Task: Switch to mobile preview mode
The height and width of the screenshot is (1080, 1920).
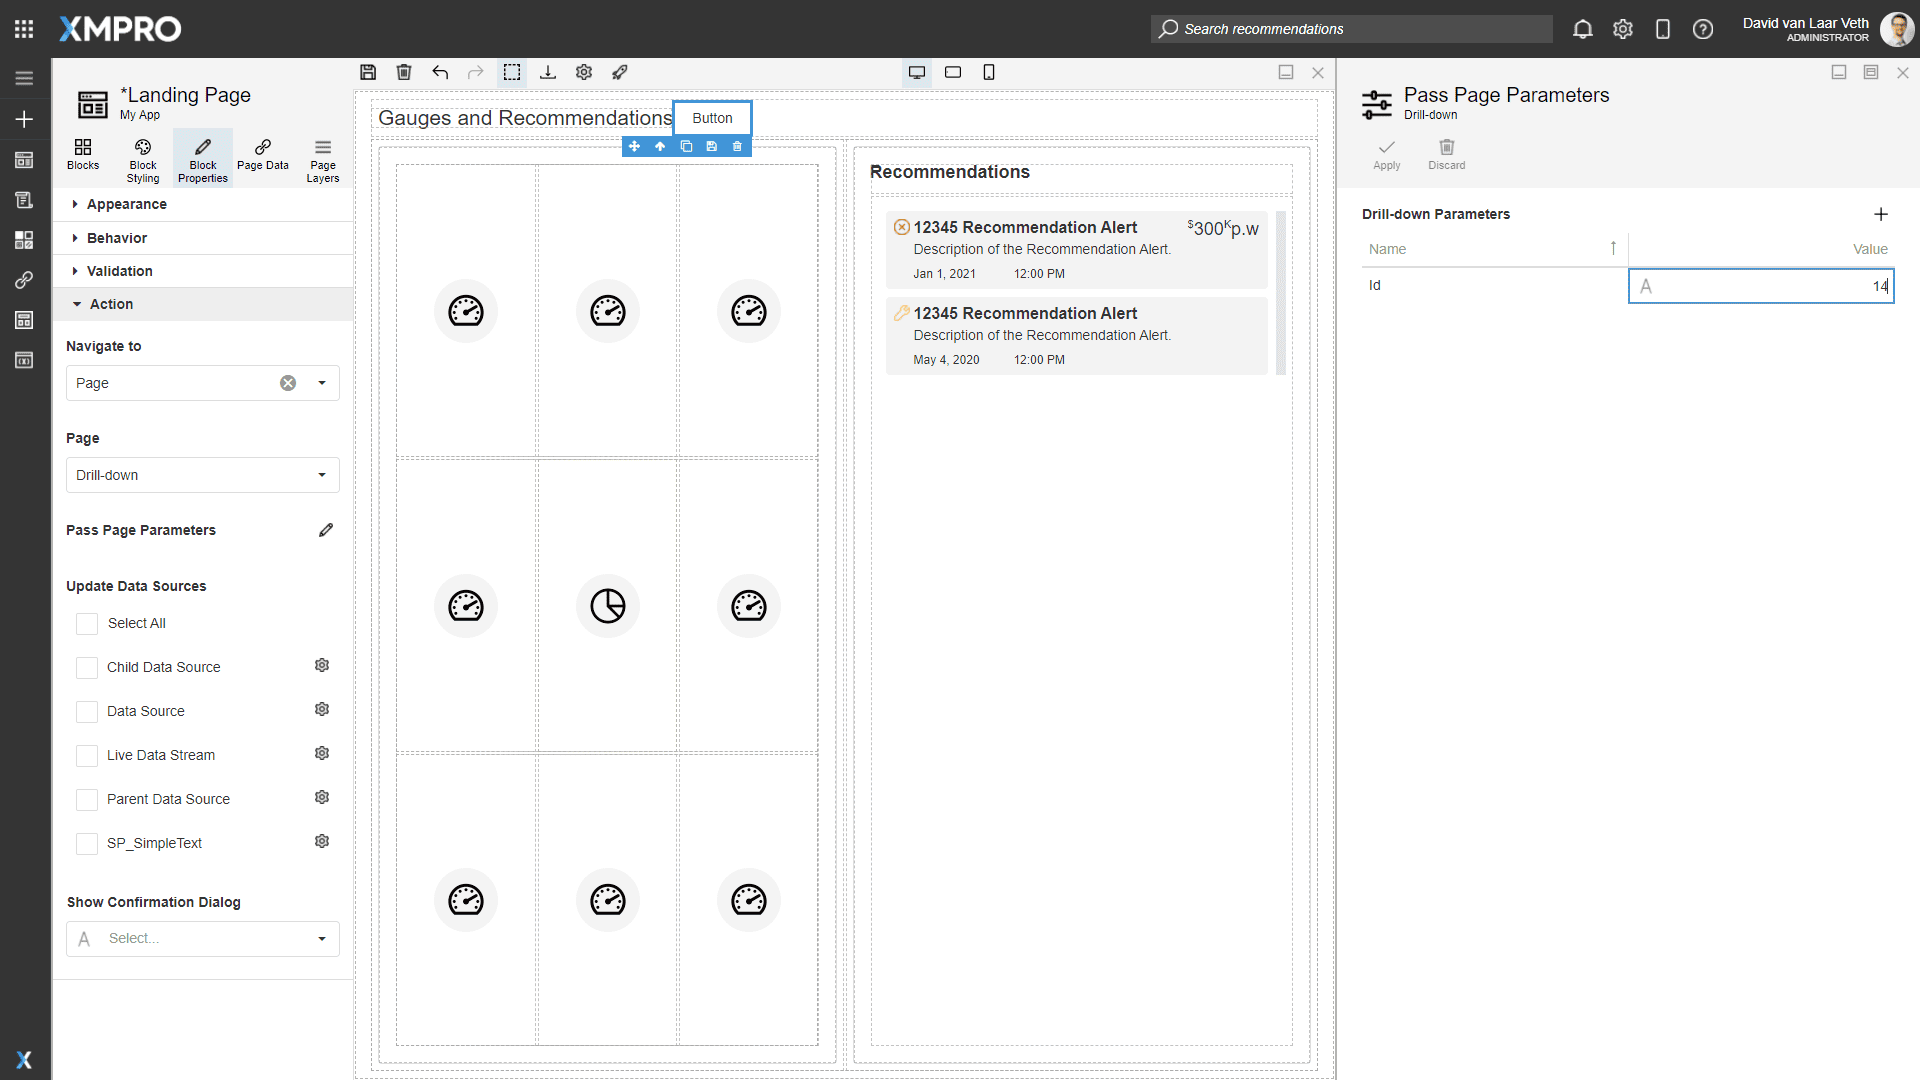Action: tap(989, 72)
